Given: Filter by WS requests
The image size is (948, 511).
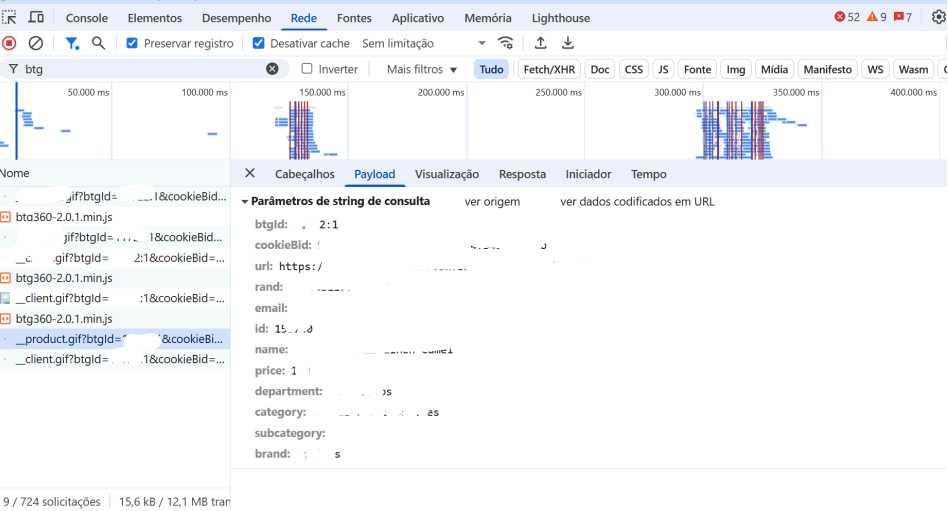Looking at the screenshot, I should pos(875,69).
